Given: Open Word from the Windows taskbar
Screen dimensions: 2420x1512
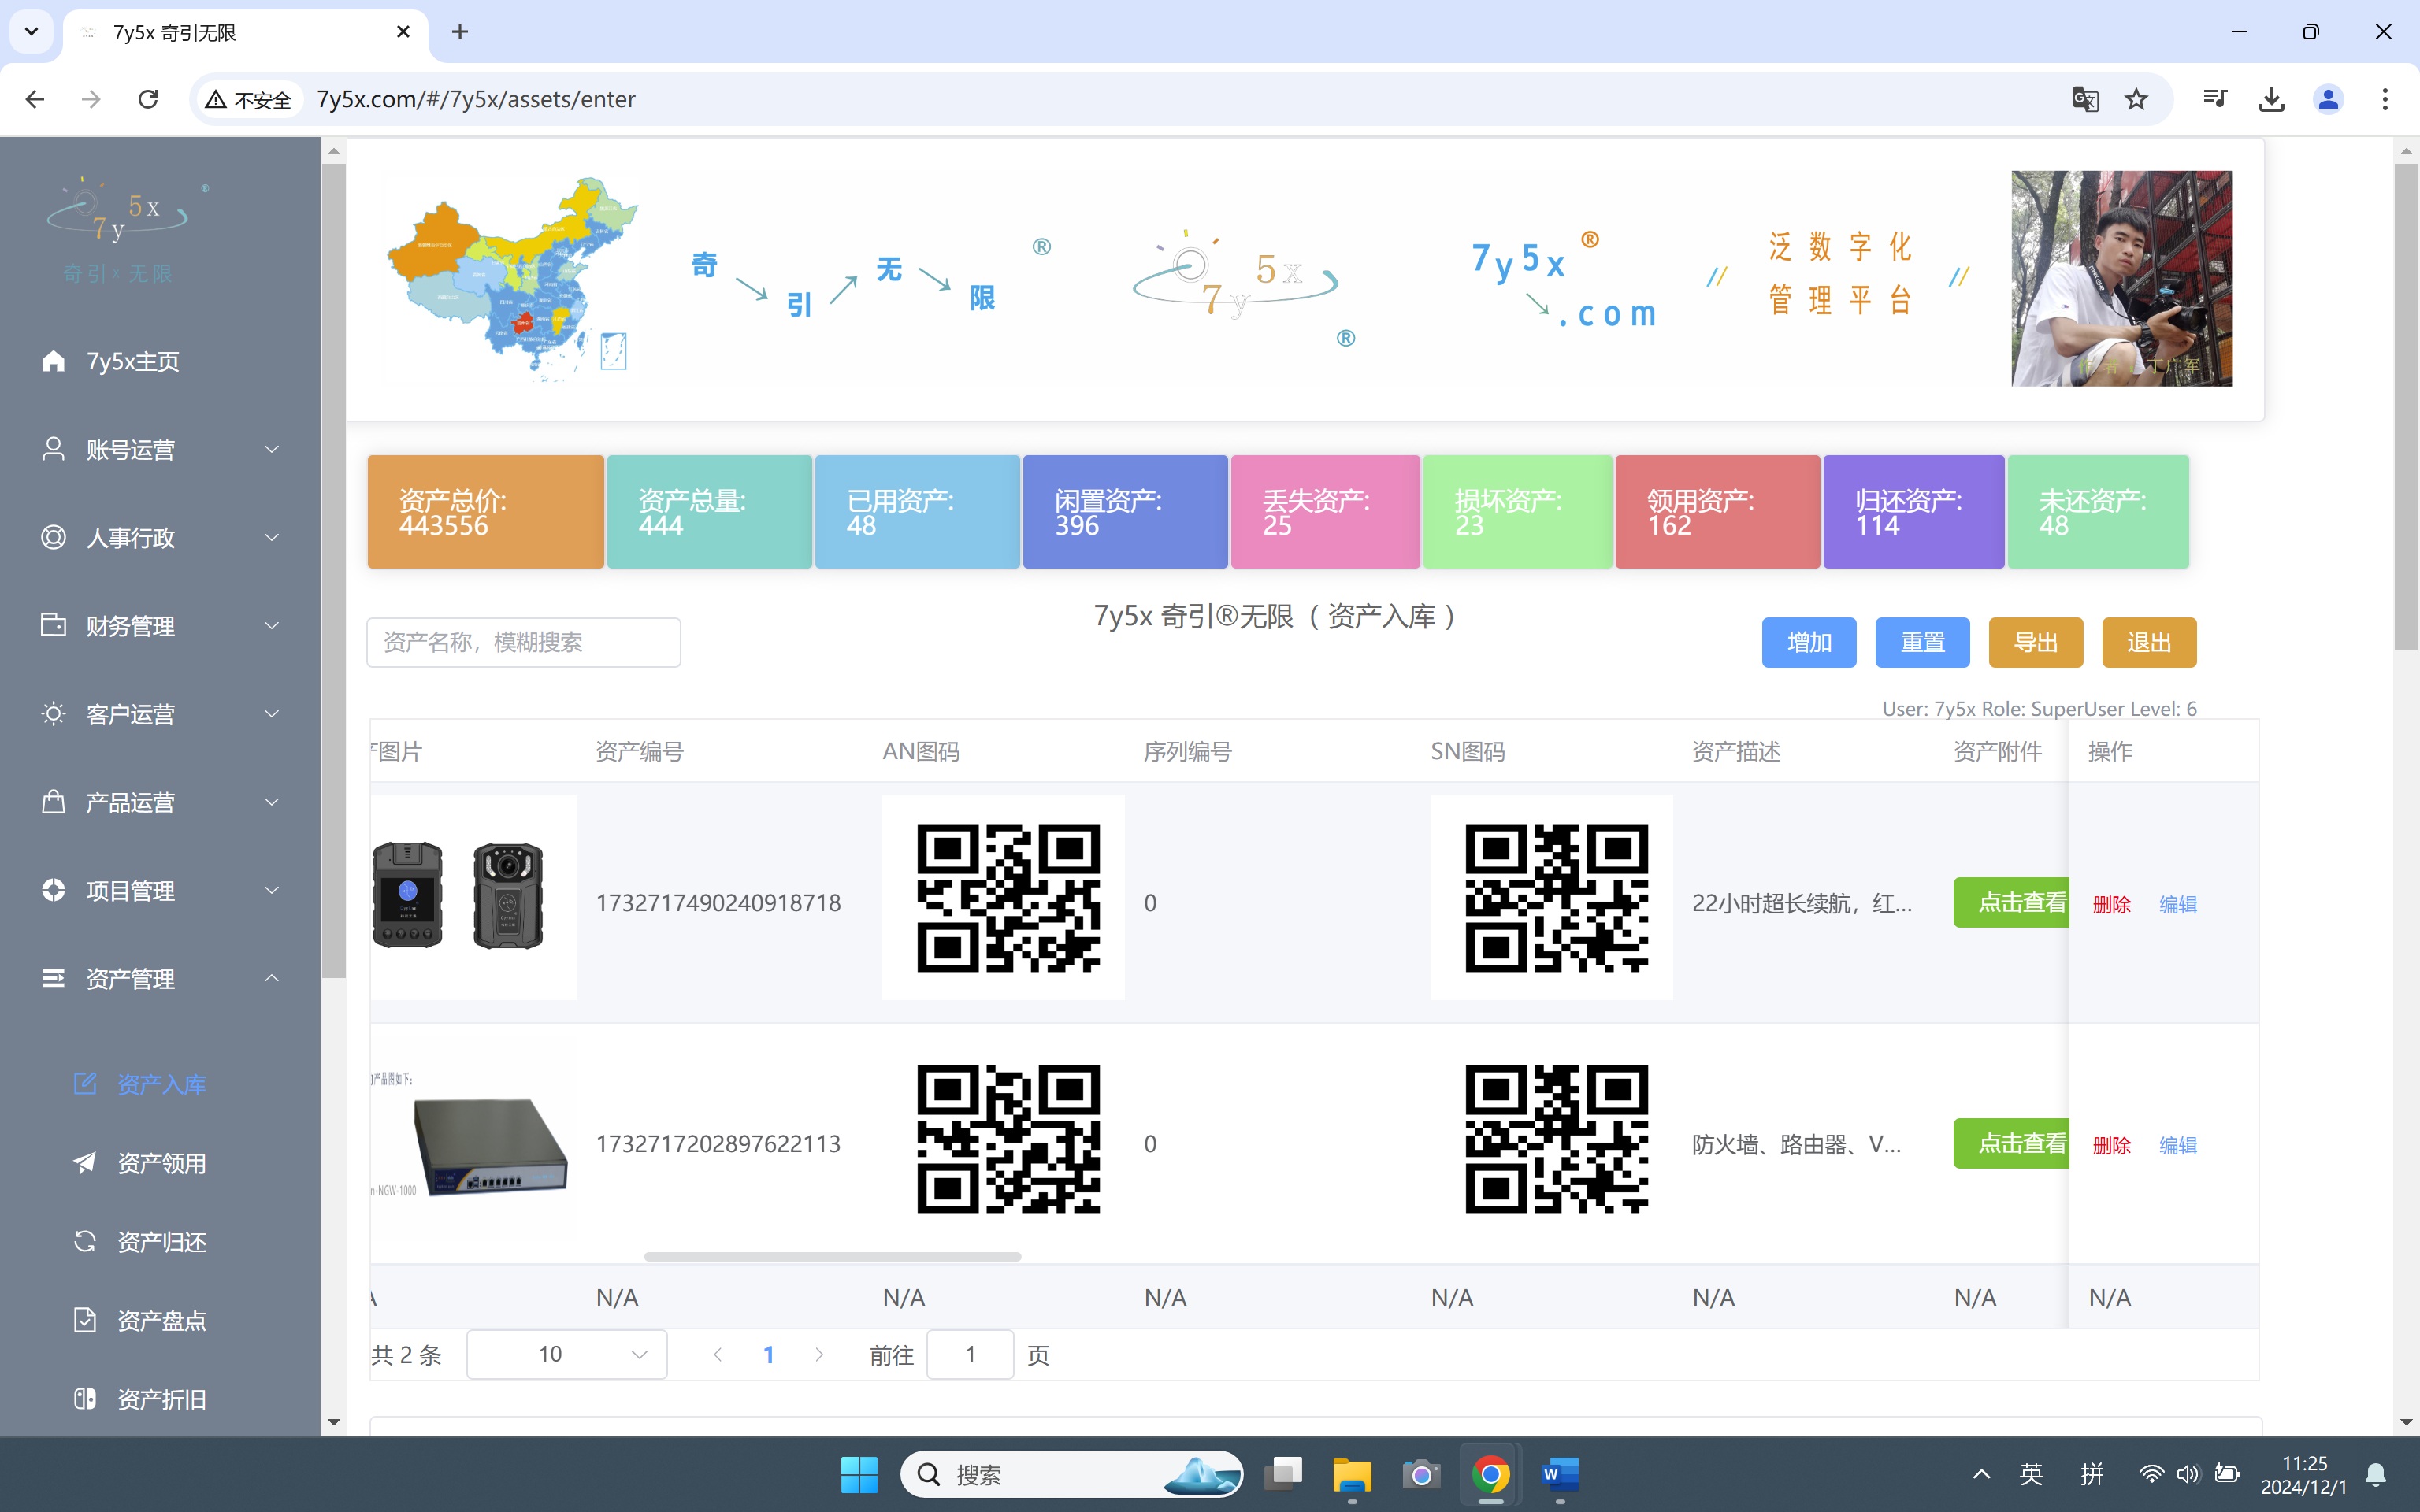Looking at the screenshot, I should point(1559,1474).
